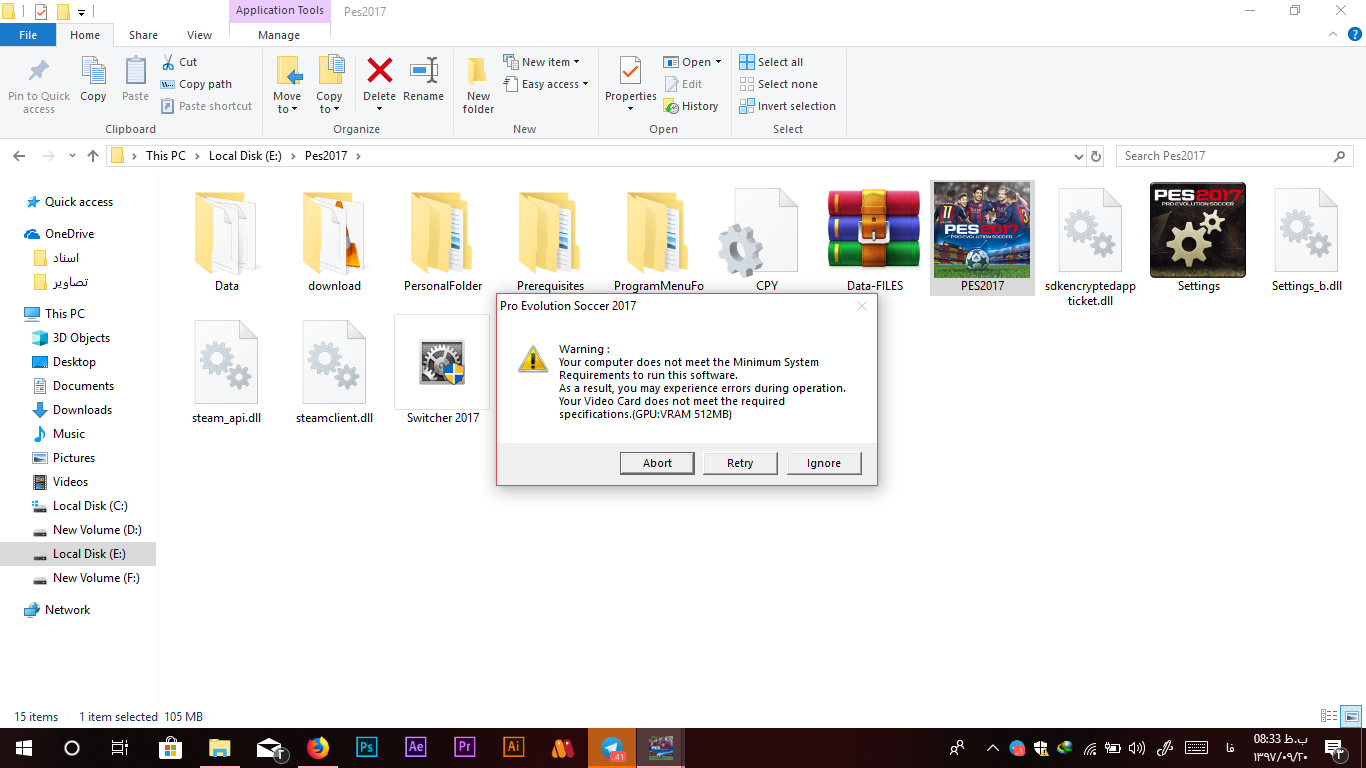
Task: Click the Rename ribbon icon
Action: pyautogui.click(x=424, y=70)
